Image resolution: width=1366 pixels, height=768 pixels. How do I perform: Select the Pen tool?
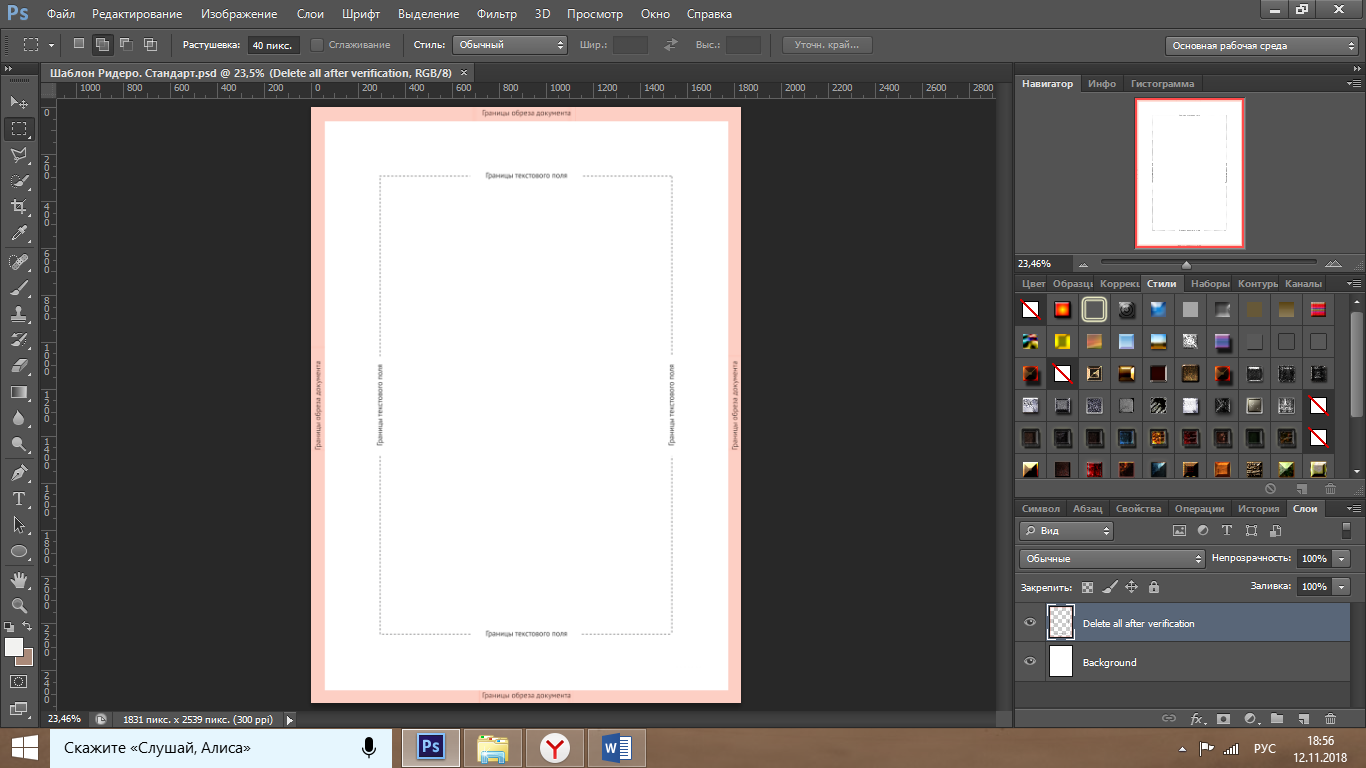pos(18,472)
